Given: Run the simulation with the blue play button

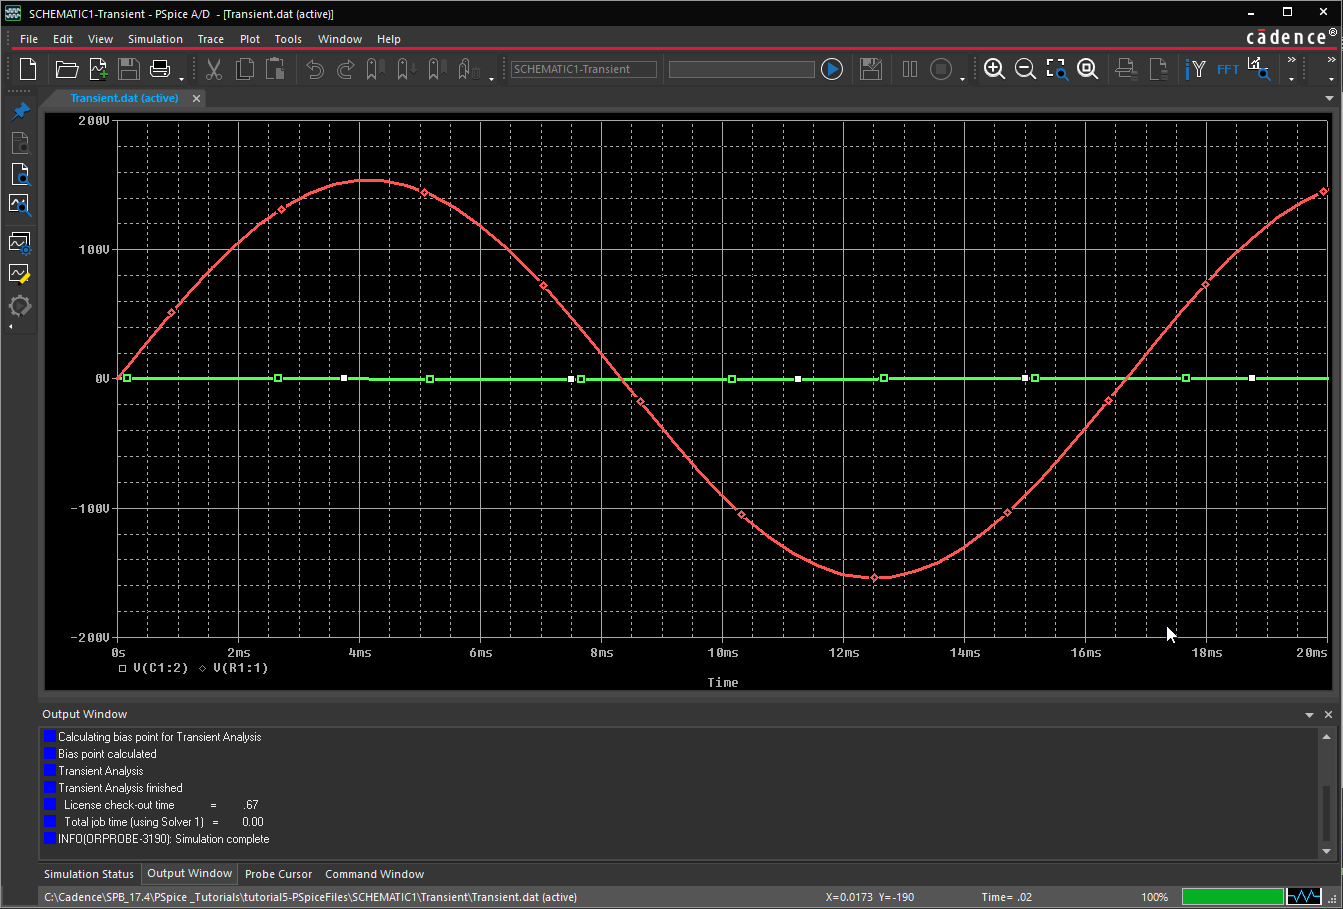Looking at the screenshot, I should pyautogui.click(x=831, y=68).
